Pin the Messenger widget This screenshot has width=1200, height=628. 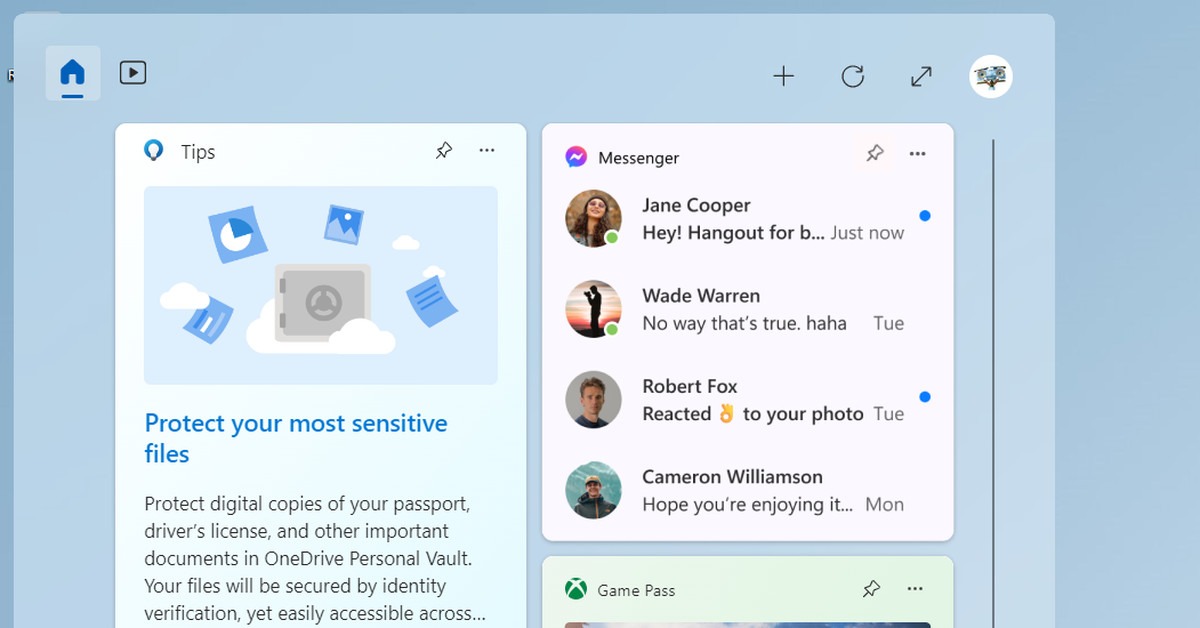875,153
